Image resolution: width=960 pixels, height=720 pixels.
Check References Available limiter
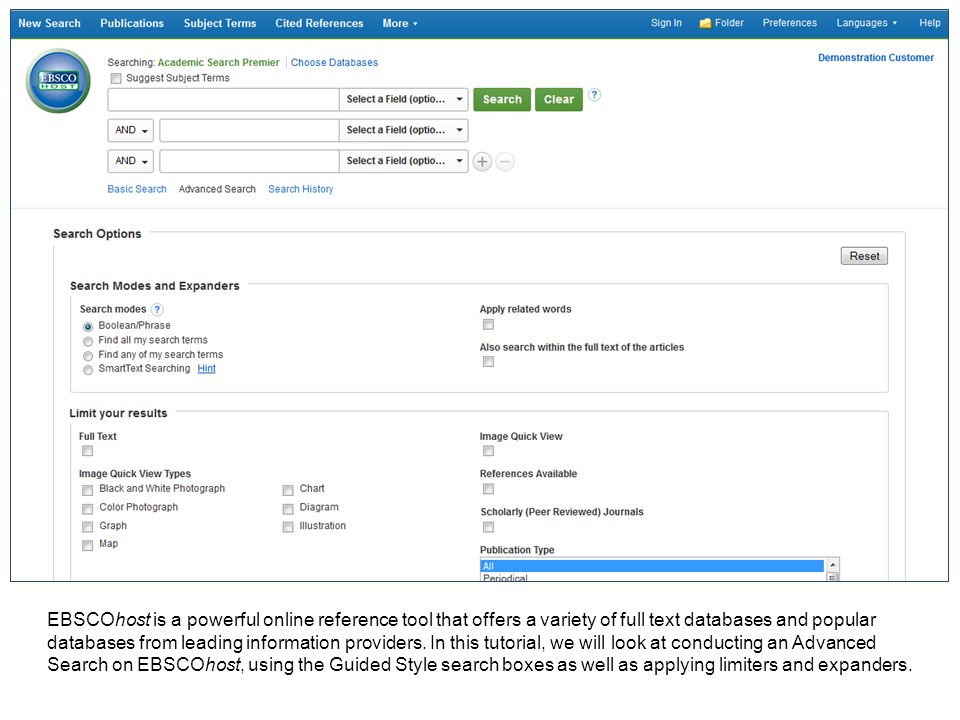pos(489,489)
